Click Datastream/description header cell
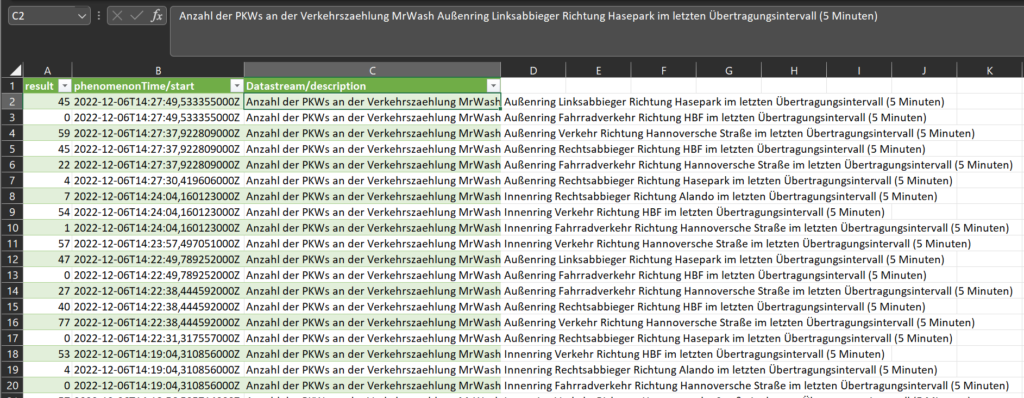This screenshot has height=398, width=1024. [x=372, y=86]
